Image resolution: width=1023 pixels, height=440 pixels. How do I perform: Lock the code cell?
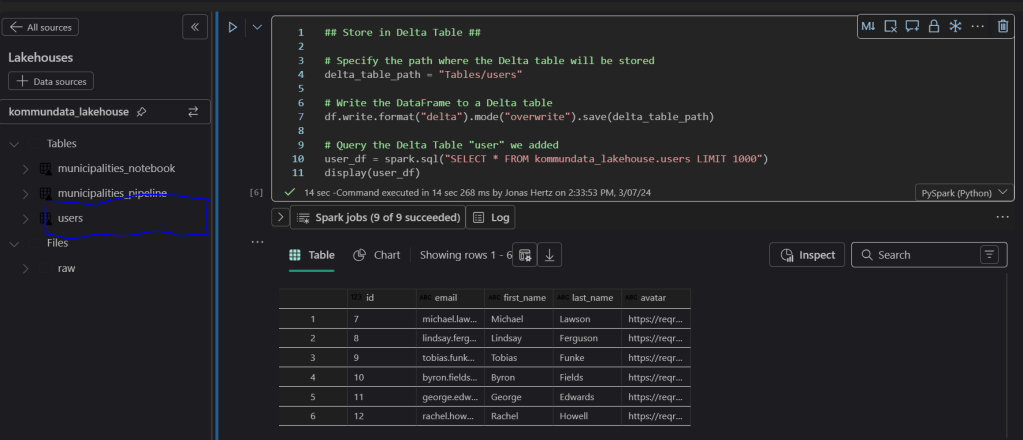(x=934, y=27)
